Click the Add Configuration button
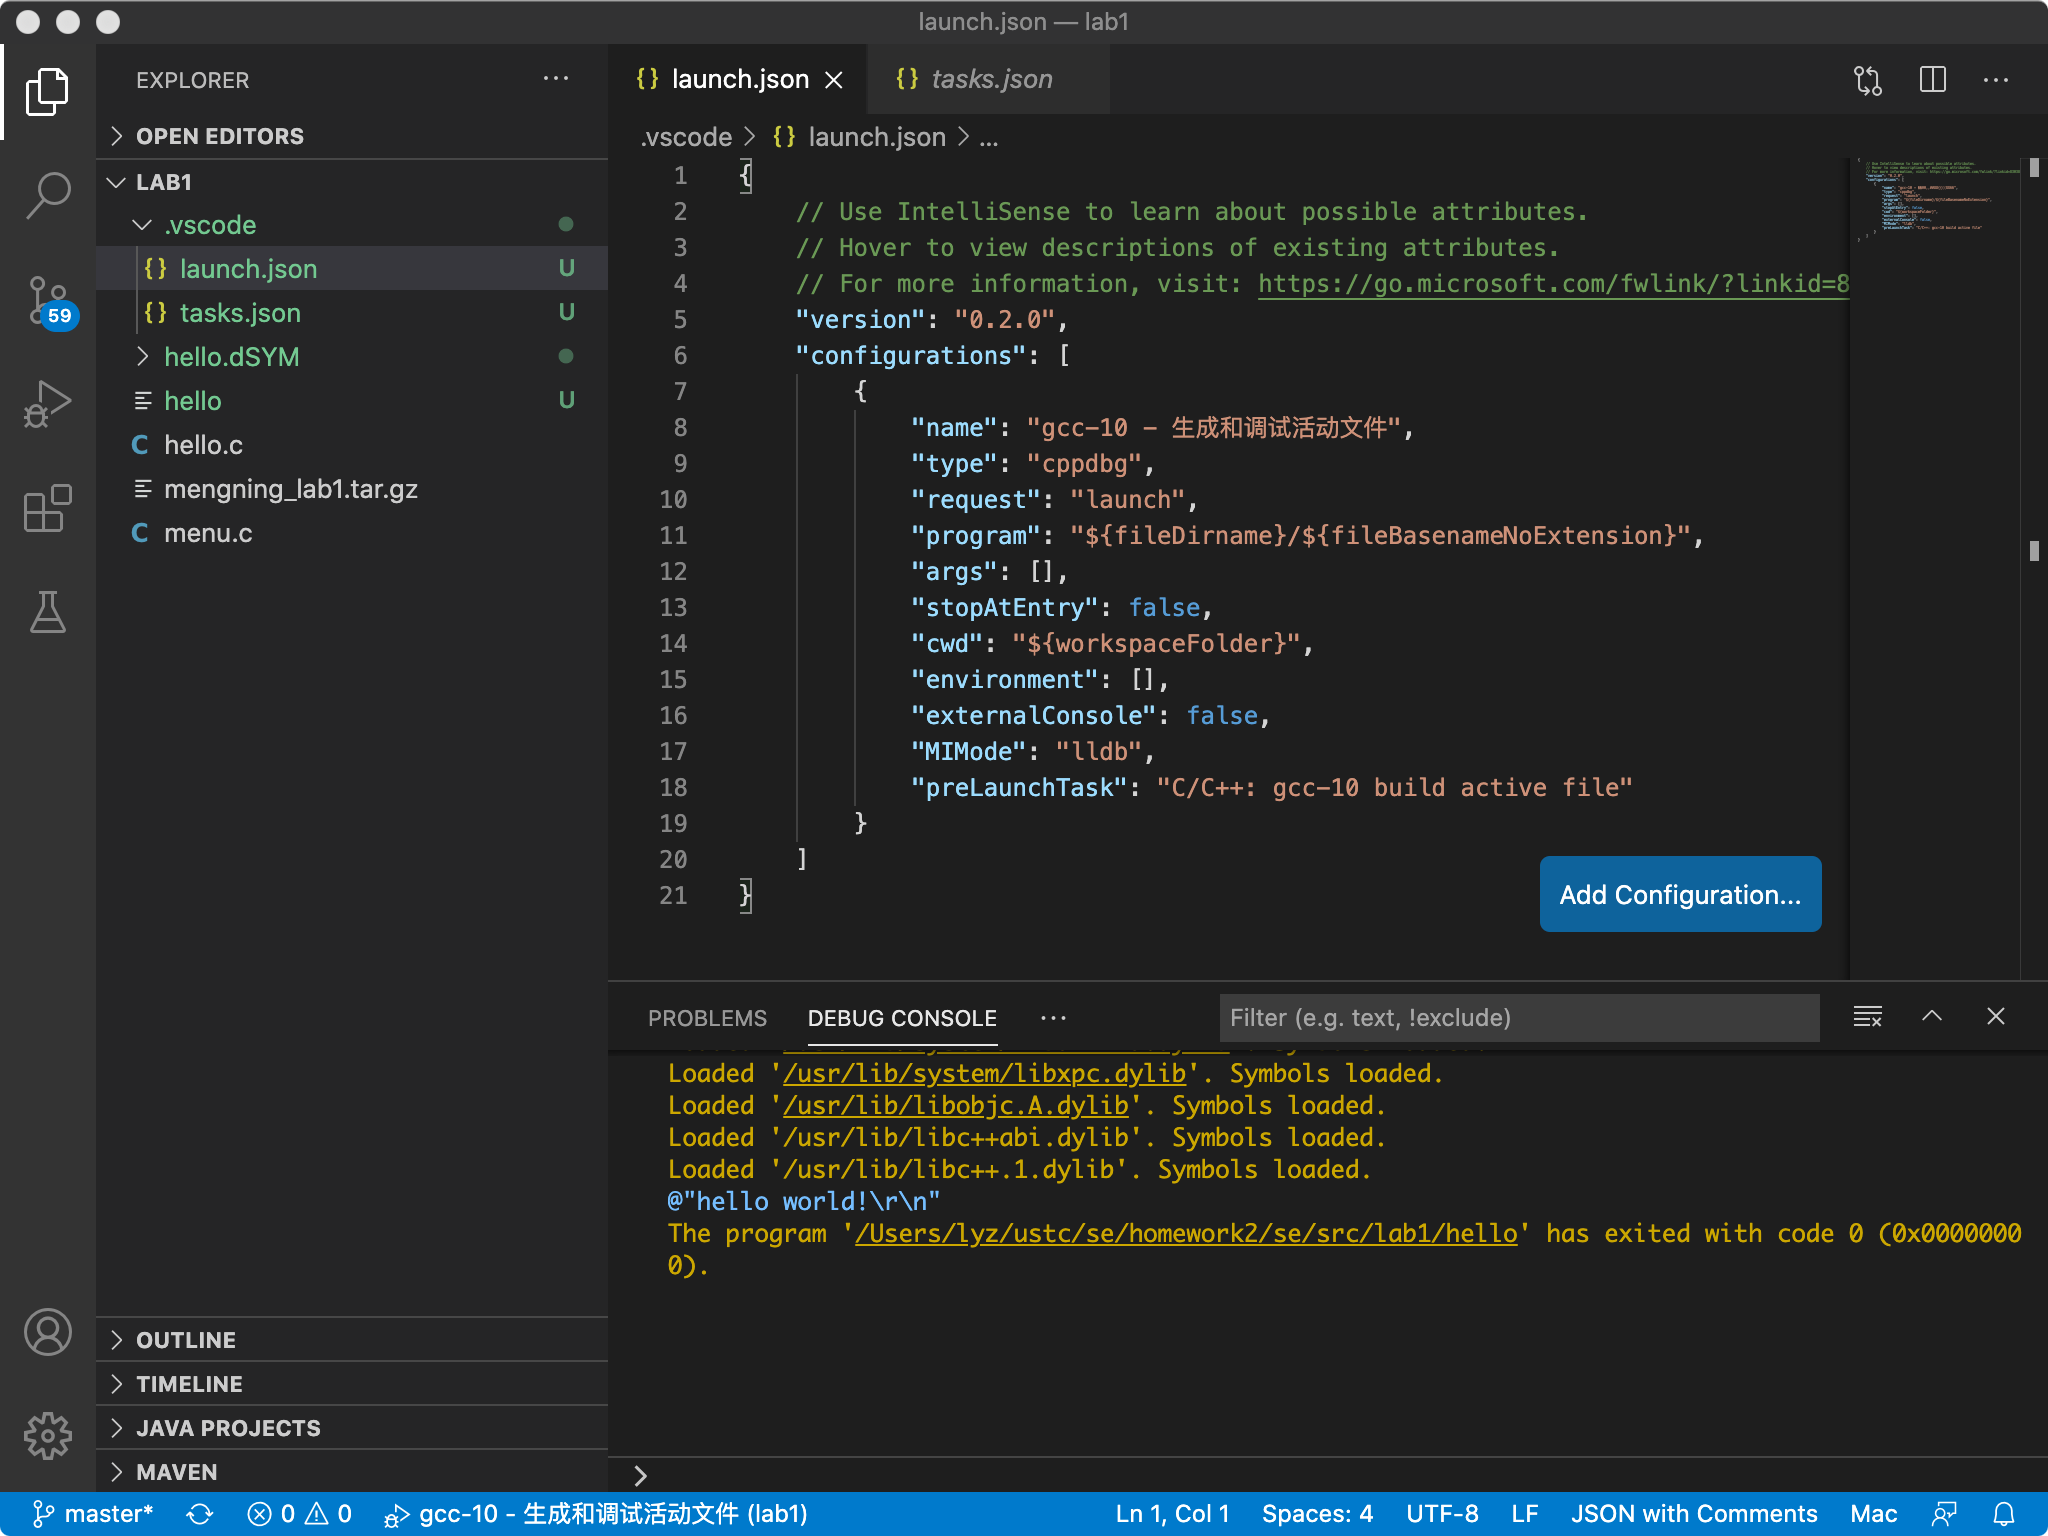 pyautogui.click(x=1680, y=894)
